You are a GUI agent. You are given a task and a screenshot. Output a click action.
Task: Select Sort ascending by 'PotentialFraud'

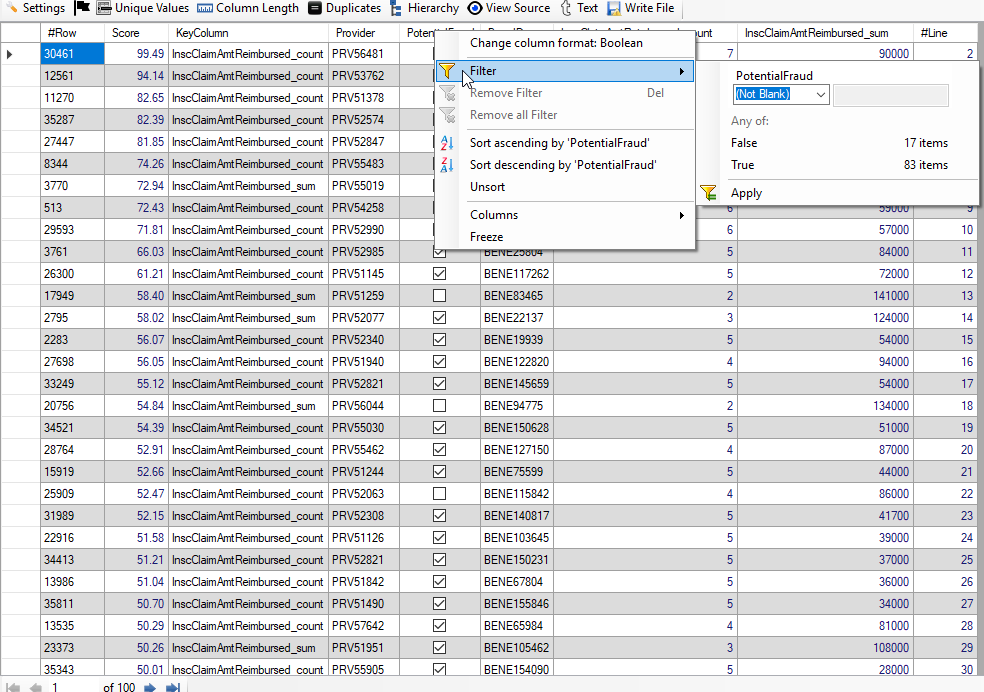click(559, 143)
